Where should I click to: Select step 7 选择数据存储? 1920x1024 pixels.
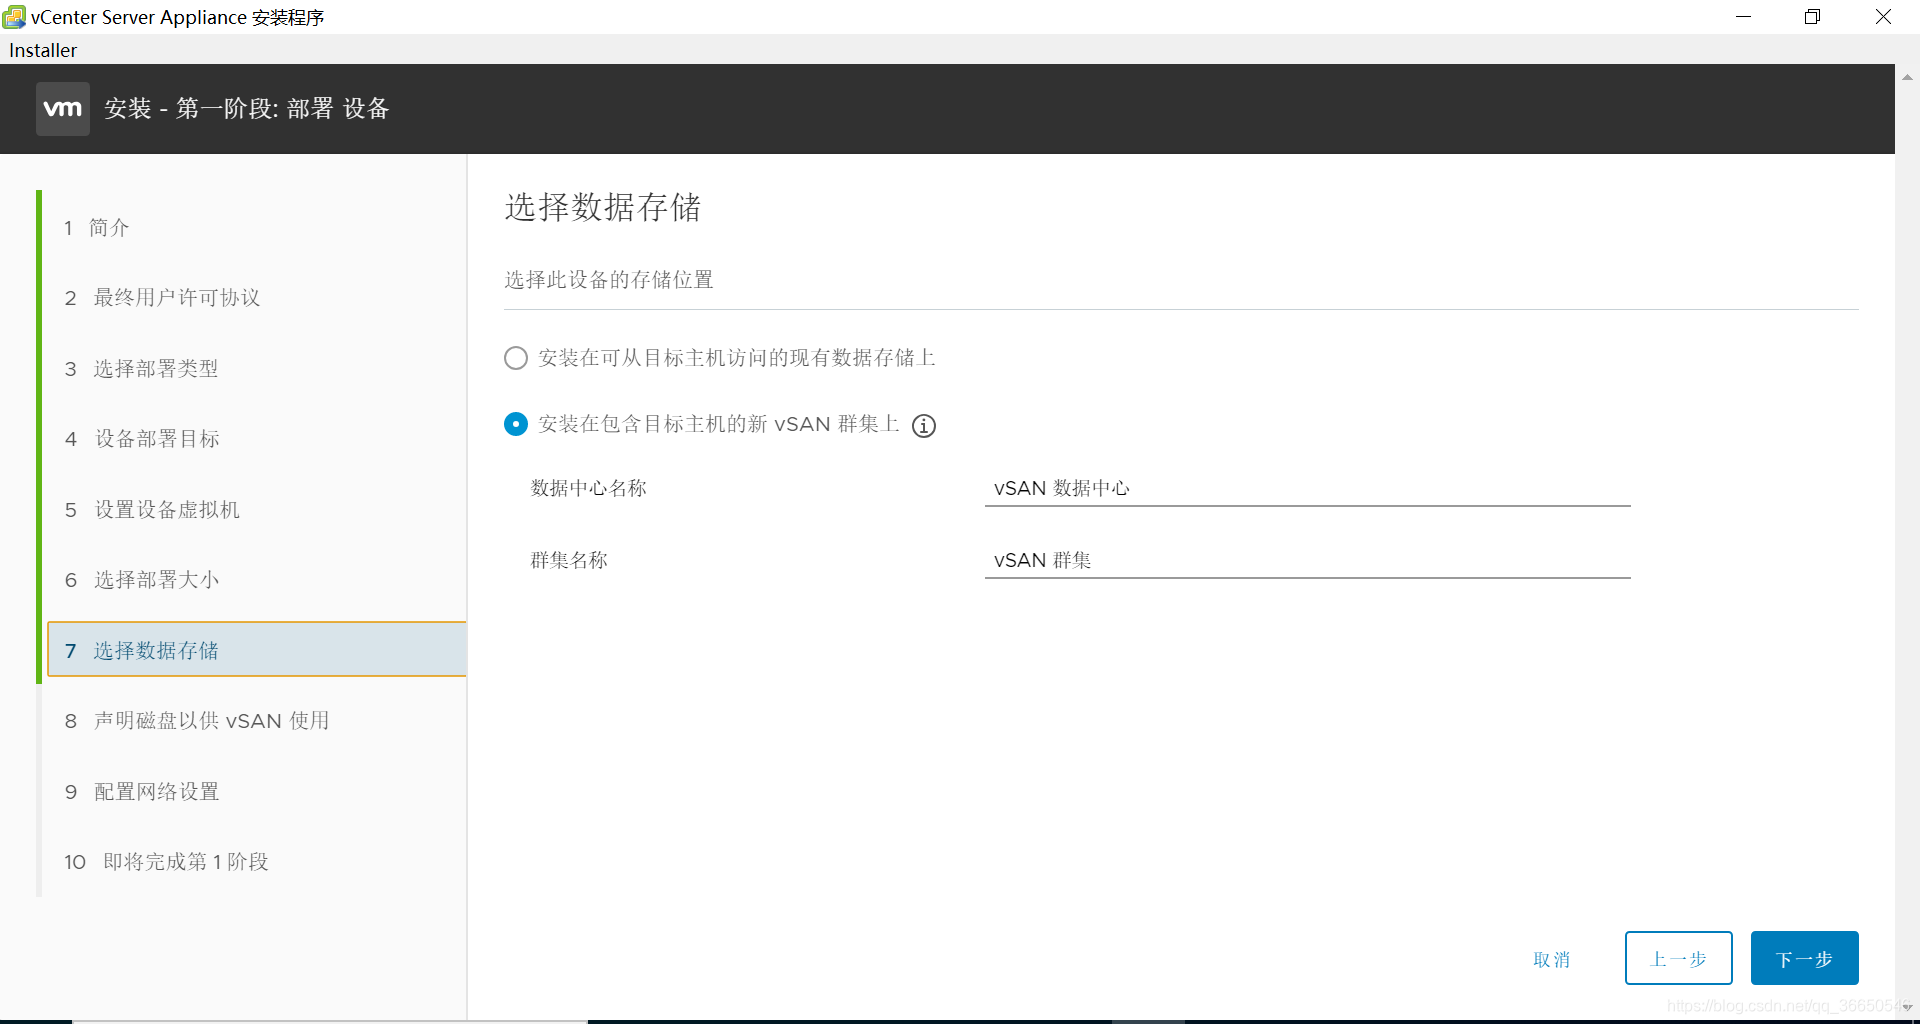[257, 650]
